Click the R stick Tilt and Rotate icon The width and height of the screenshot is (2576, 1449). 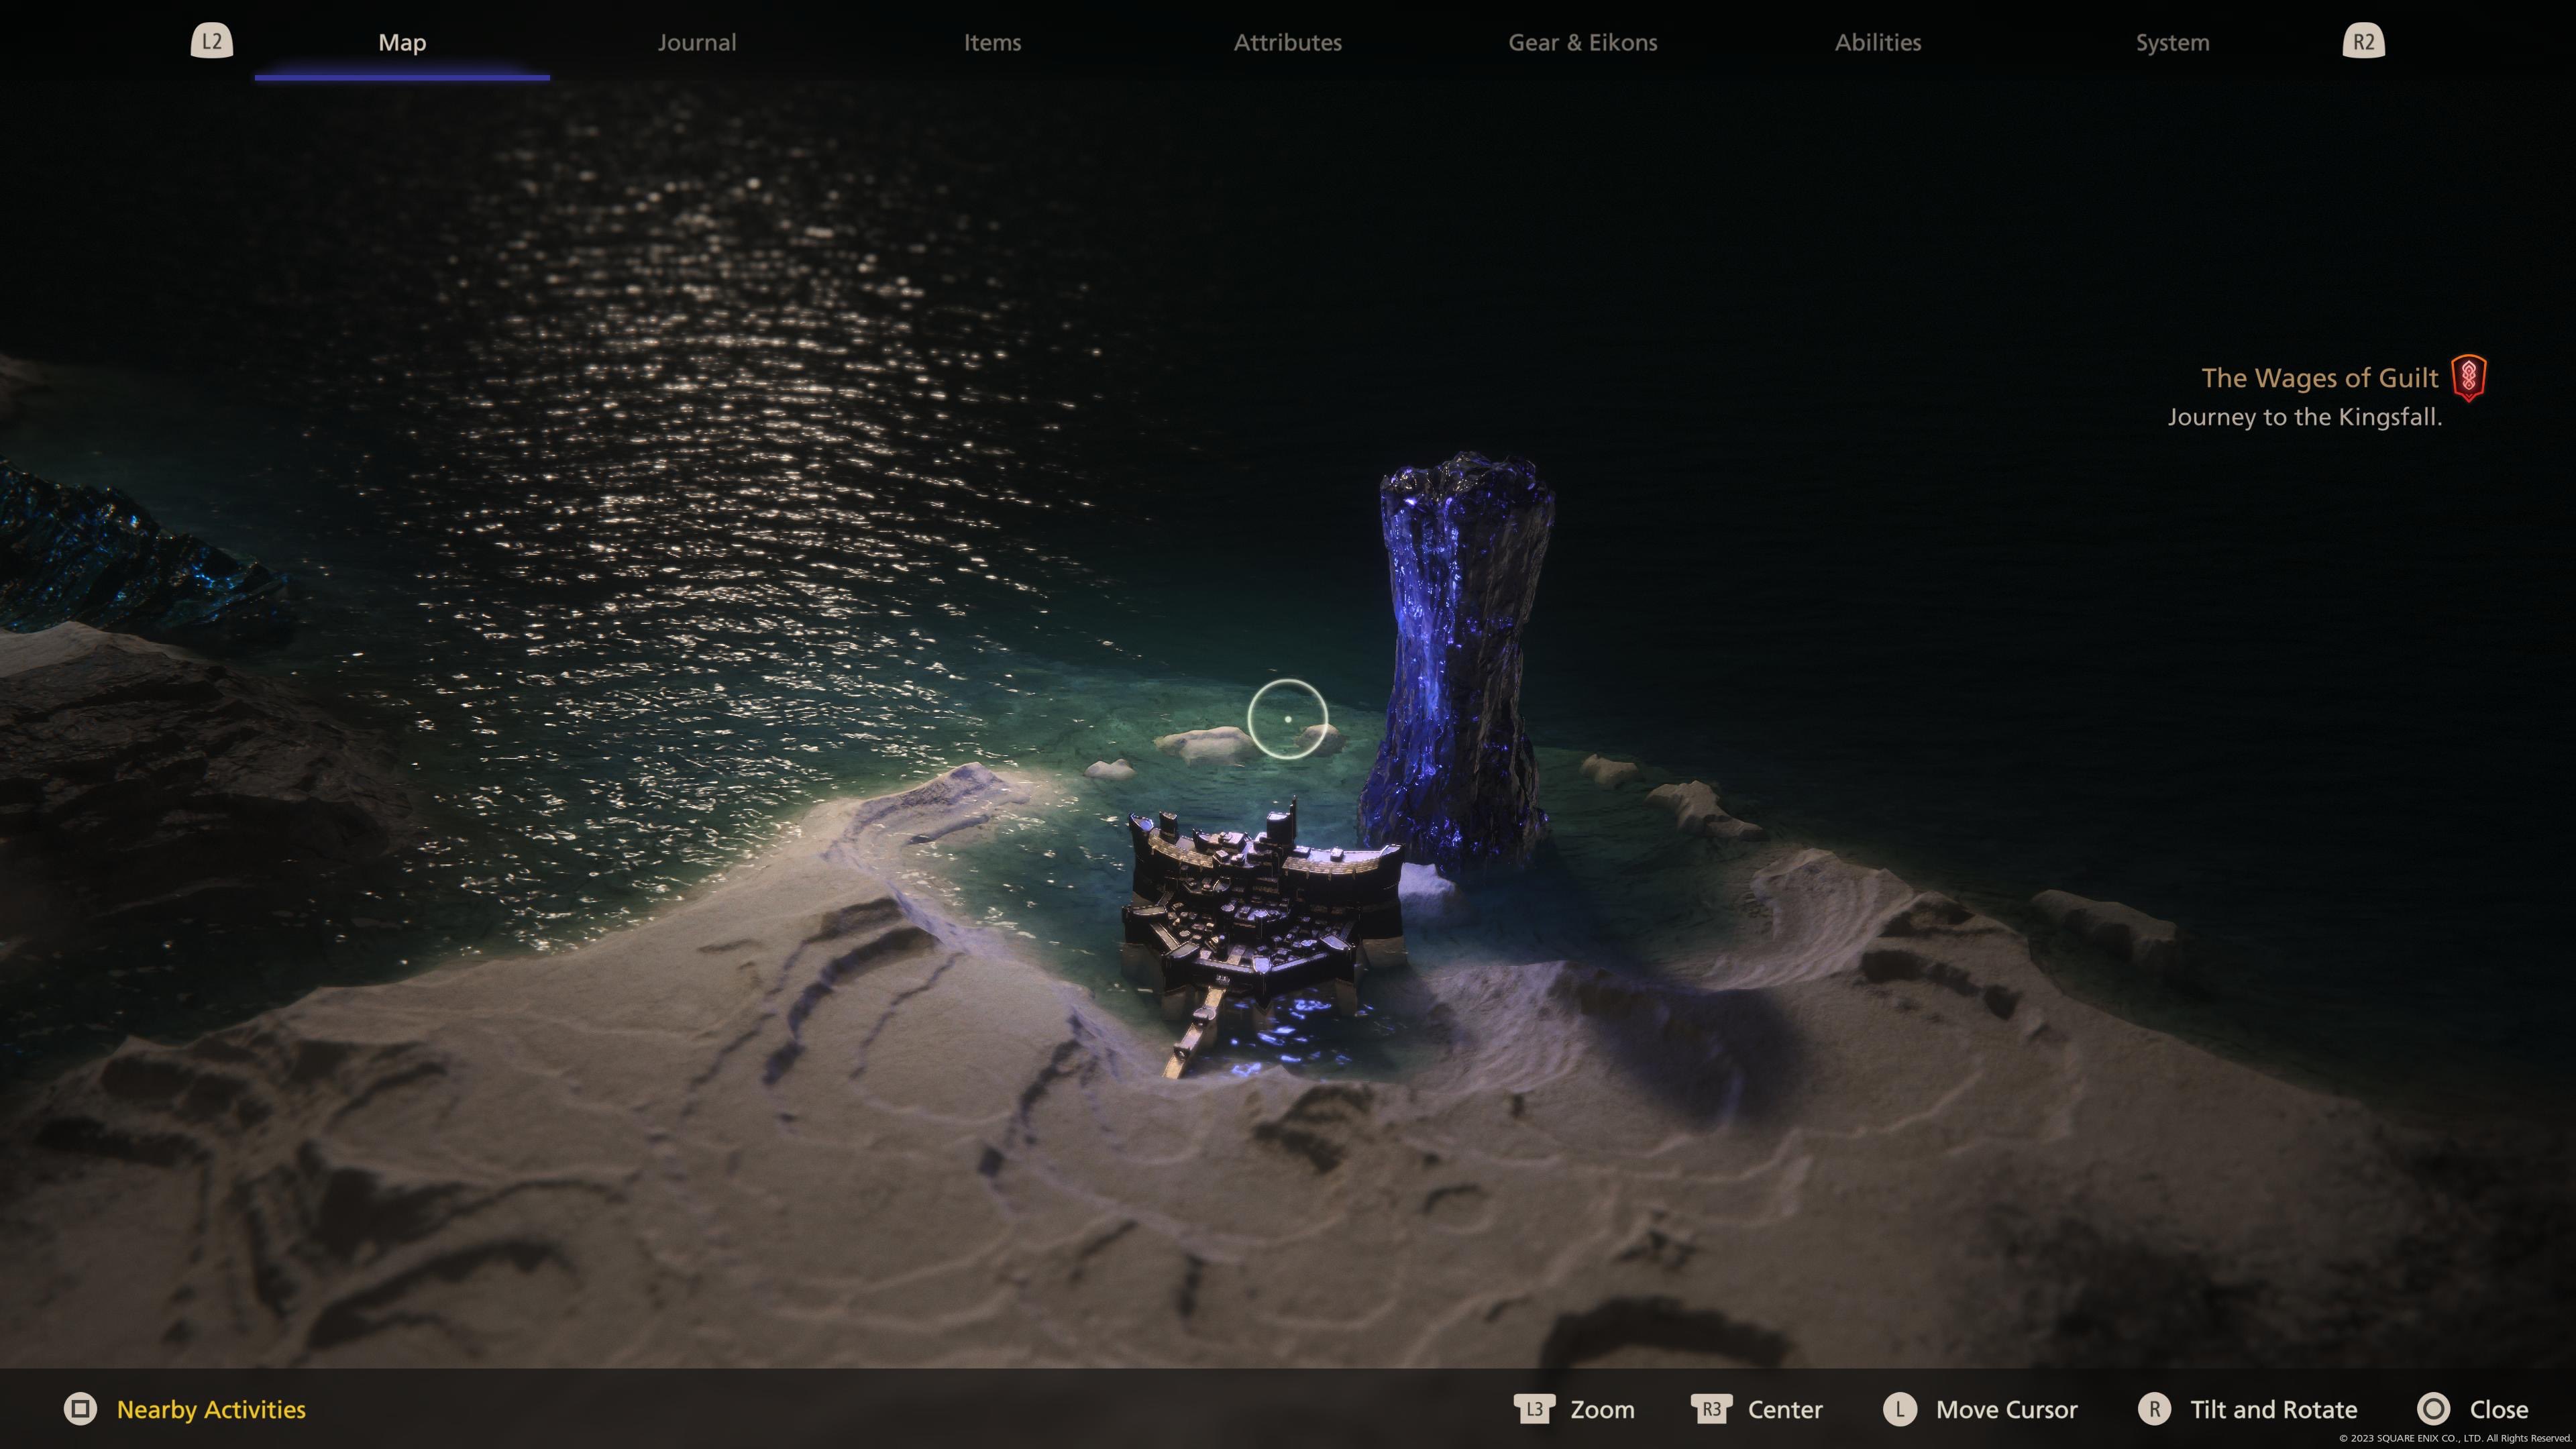click(x=2154, y=1409)
